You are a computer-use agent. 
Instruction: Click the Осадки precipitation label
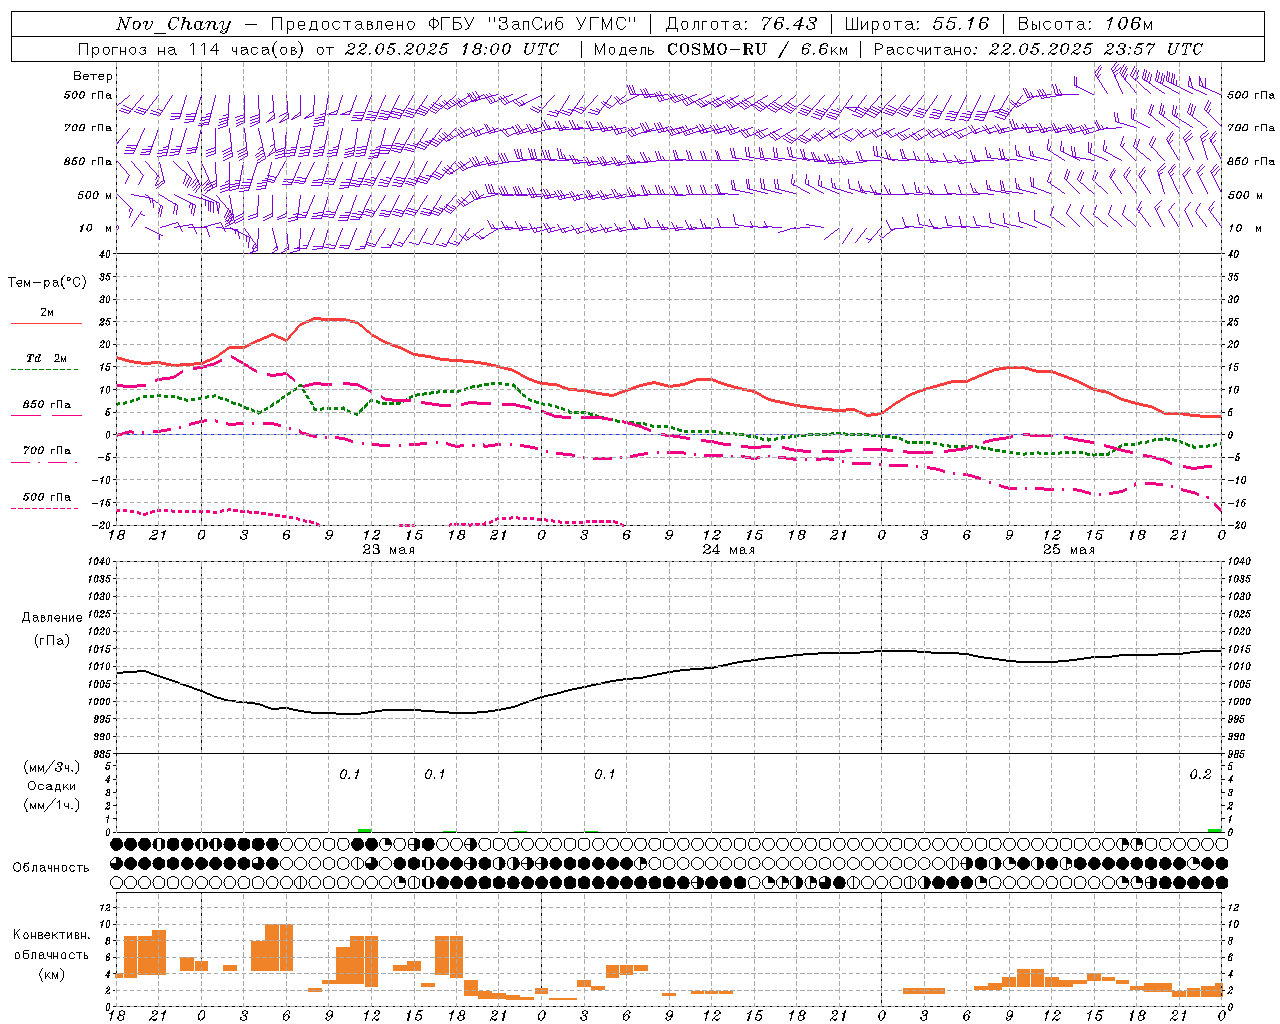click(x=52, y=786)
